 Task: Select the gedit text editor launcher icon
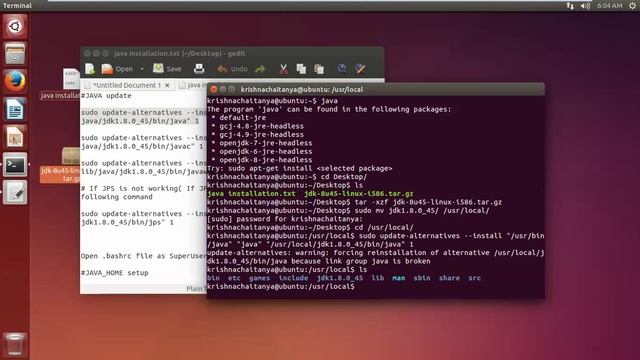15,192
